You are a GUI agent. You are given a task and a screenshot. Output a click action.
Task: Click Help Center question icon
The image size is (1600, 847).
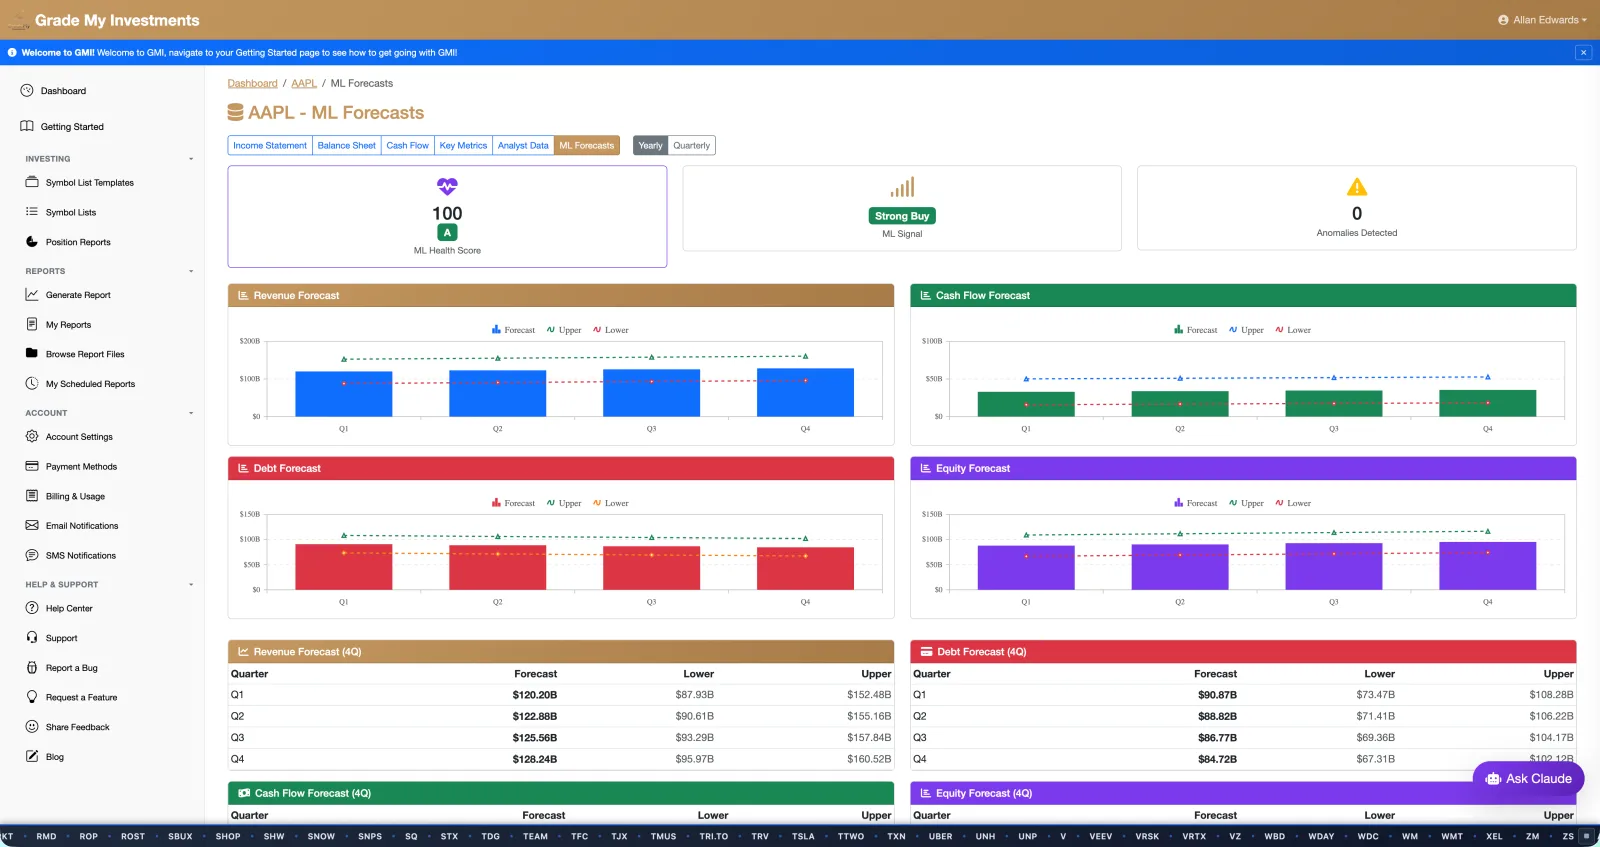(x=32, y=608)
